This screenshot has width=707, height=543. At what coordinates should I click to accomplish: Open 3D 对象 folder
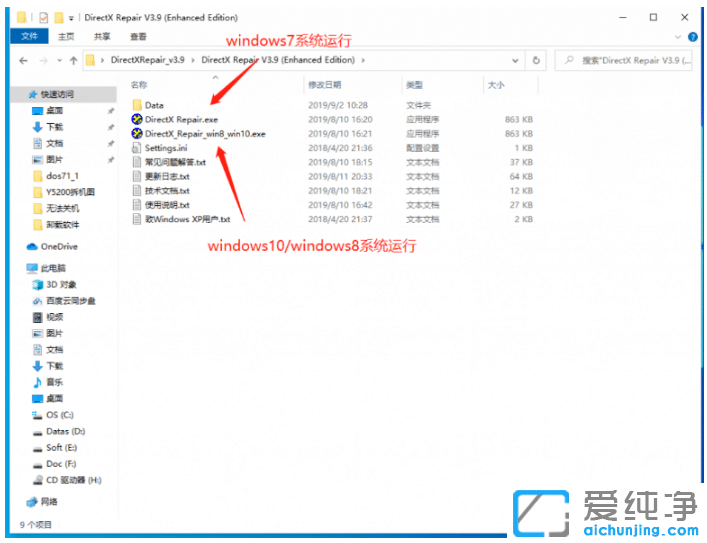tap(61, 285)
